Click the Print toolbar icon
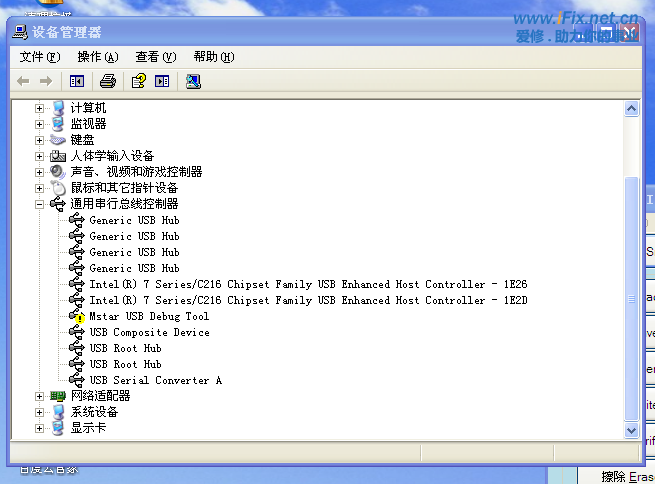The width and height of the screenshot is (655, 484). click(108, 81)
